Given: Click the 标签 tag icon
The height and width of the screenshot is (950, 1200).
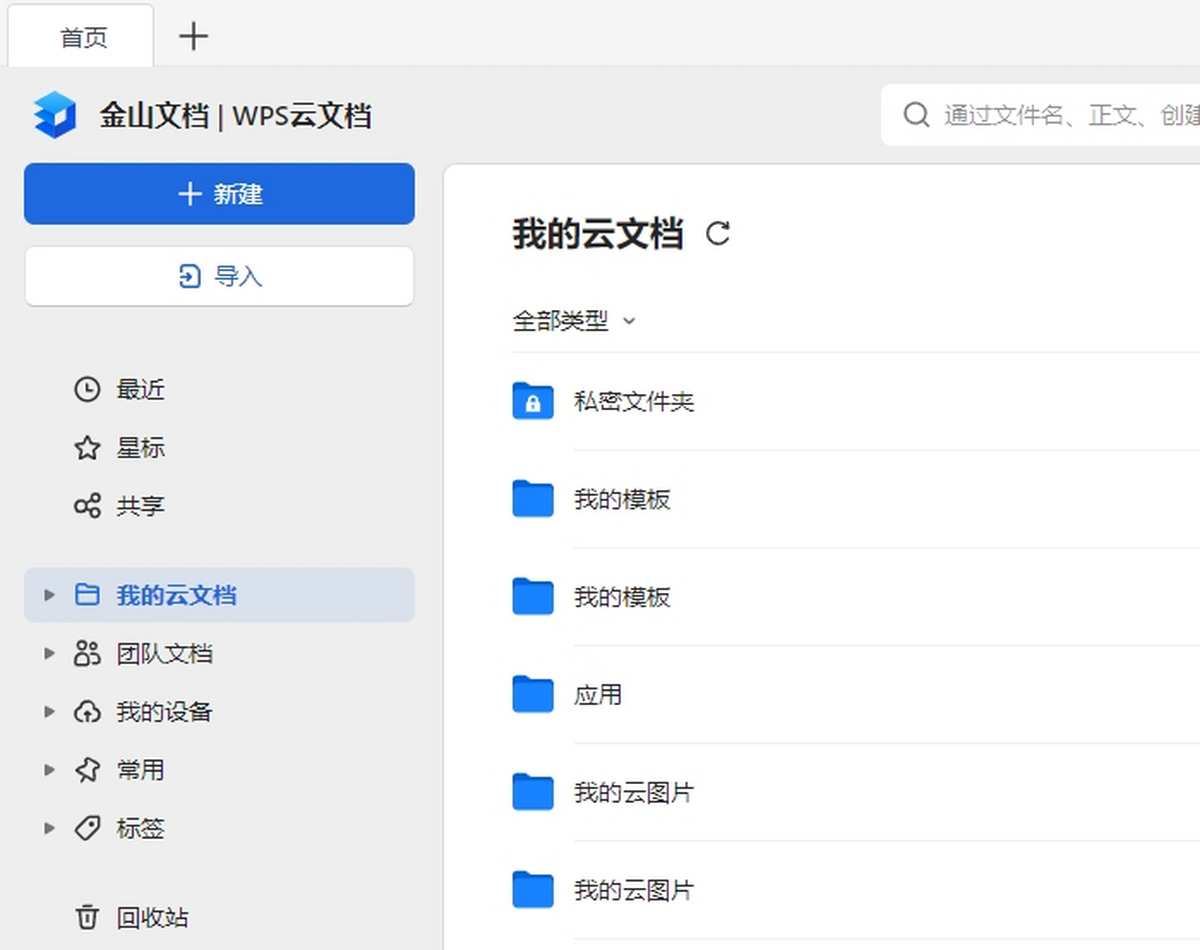Looking at the screenshot, I should pyautogui.click(x=87, y=828).
